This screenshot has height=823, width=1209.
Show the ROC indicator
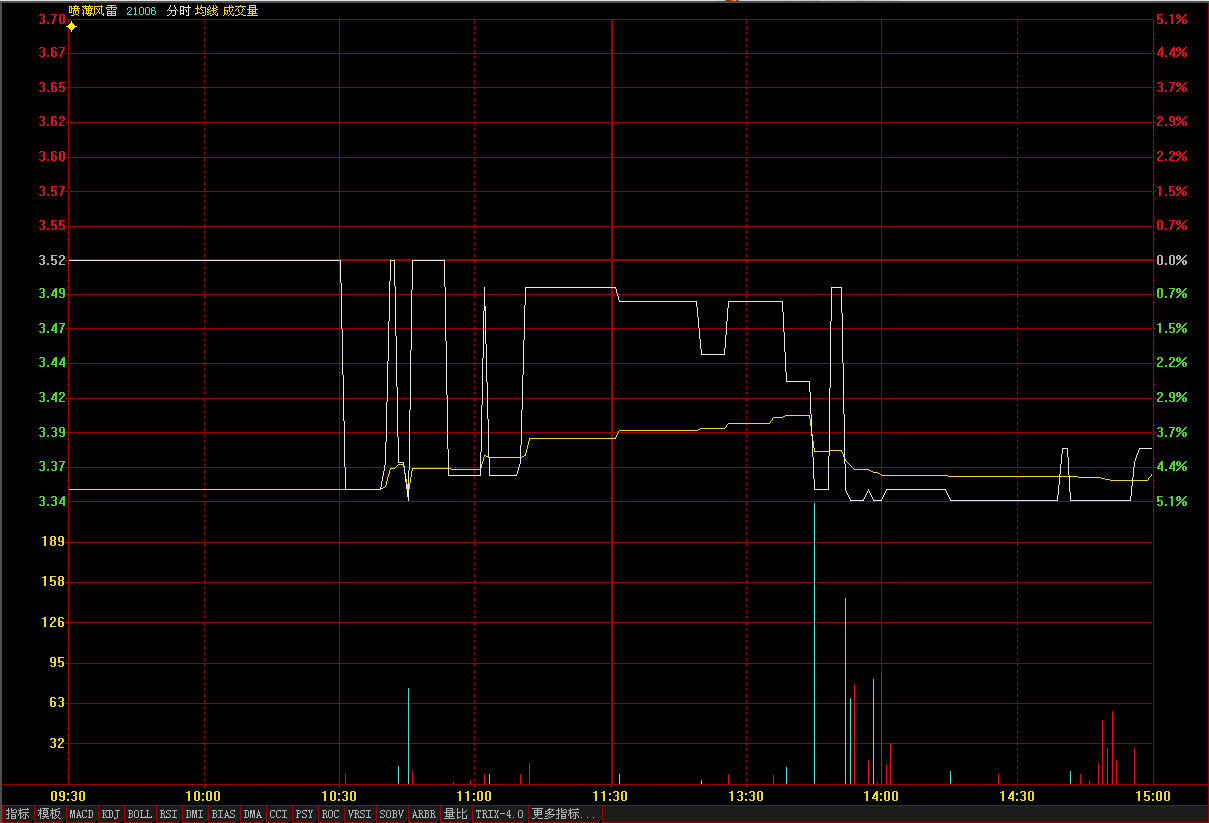point(330,815)
